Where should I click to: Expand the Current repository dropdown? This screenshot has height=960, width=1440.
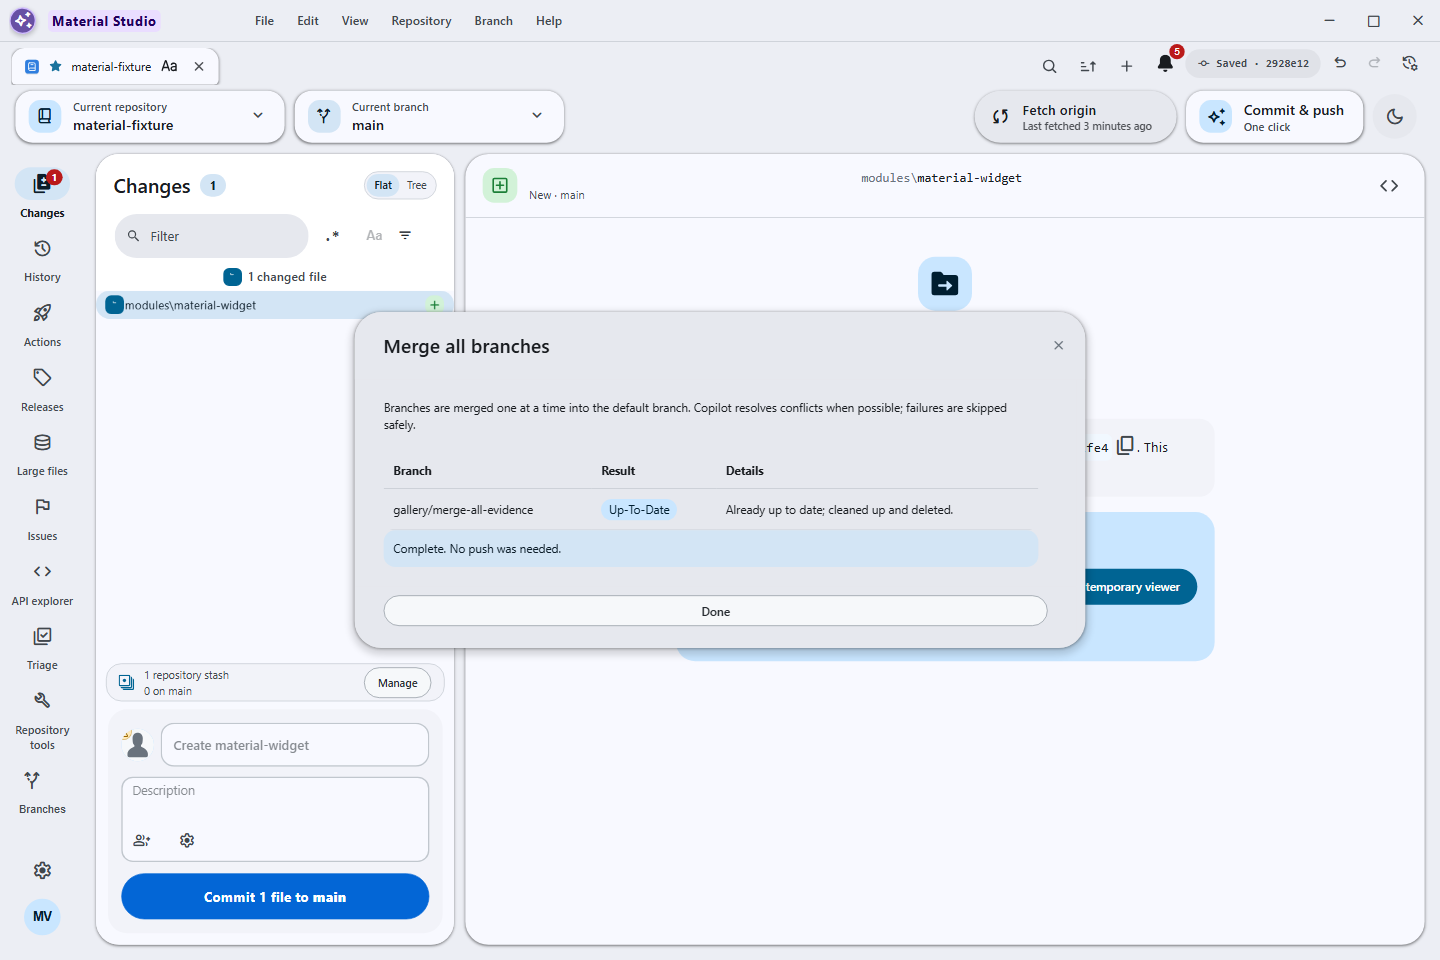tap(150, 117)
